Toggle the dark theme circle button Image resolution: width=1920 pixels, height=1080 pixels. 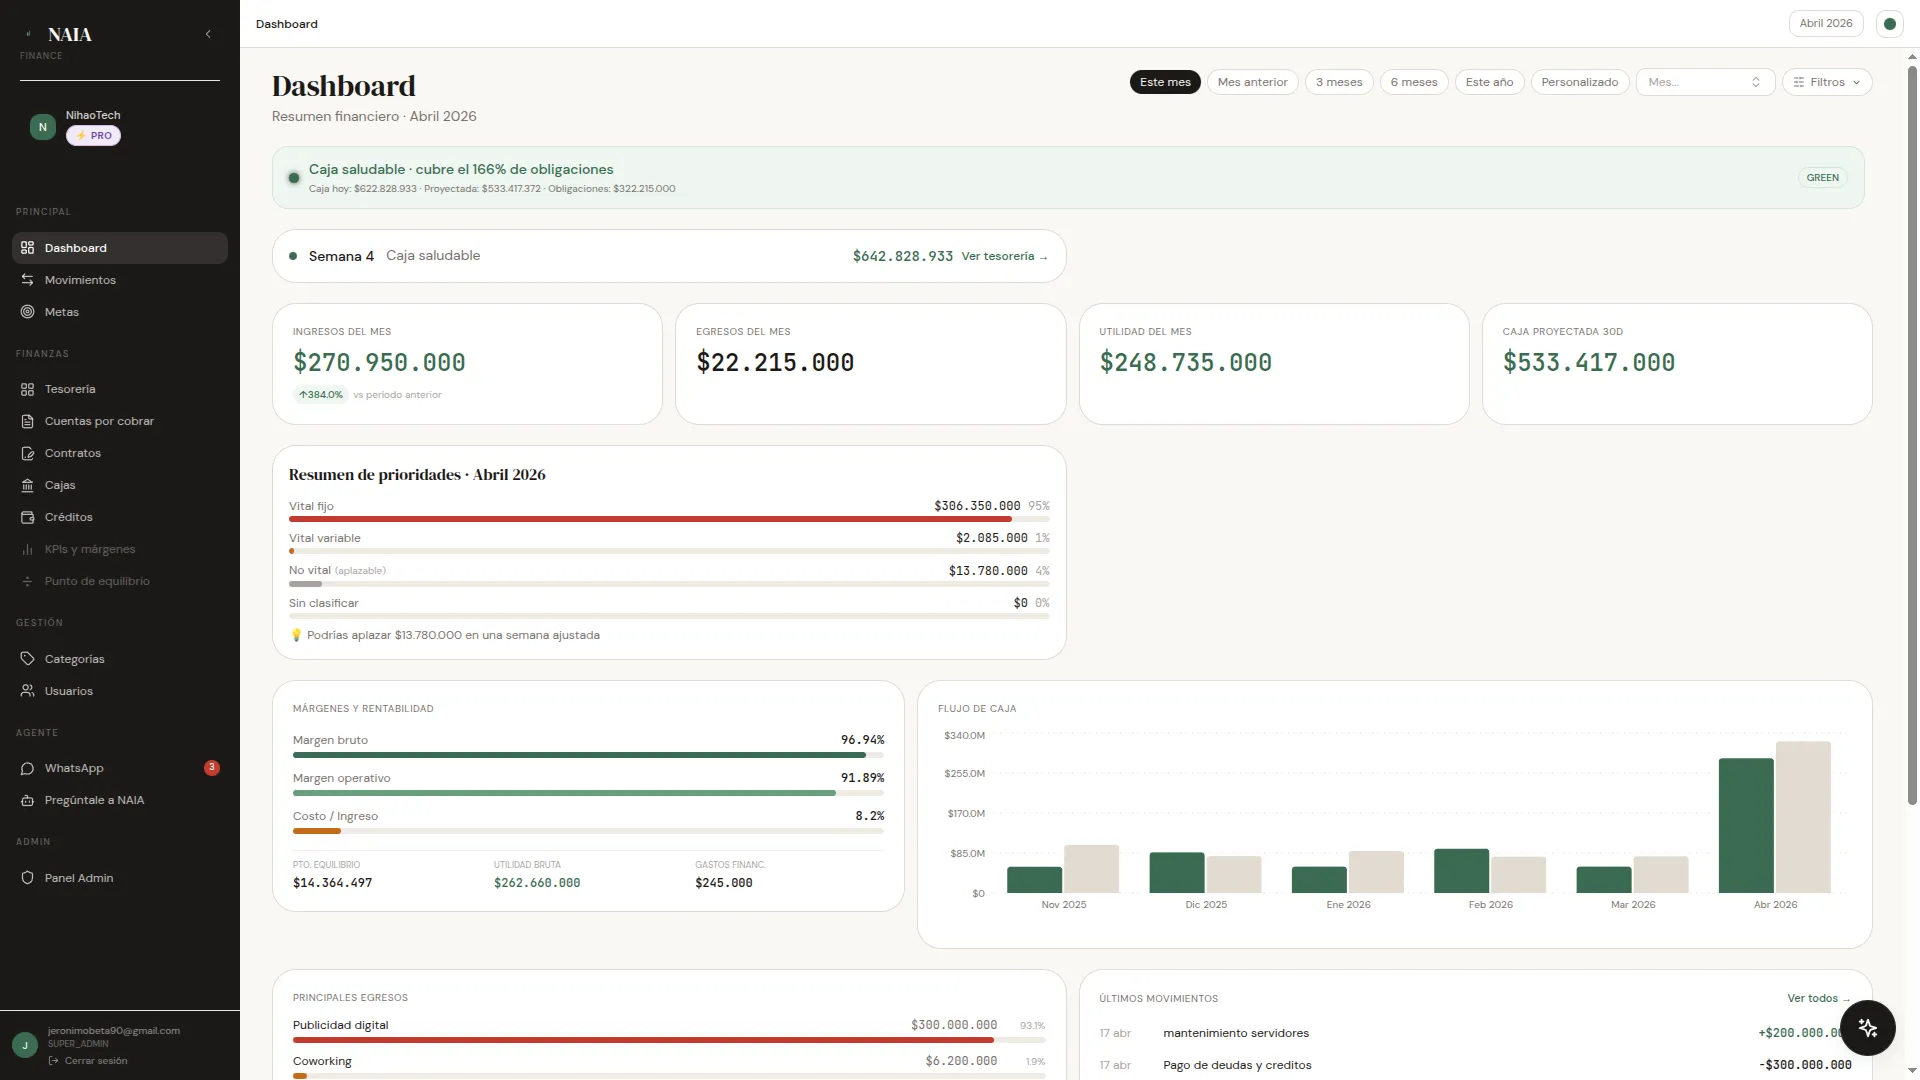click(x=1889, y=23)
